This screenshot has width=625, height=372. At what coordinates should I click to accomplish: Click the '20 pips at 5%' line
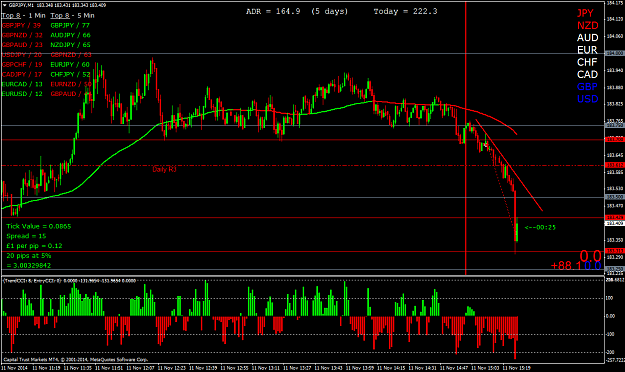(29, 256)
